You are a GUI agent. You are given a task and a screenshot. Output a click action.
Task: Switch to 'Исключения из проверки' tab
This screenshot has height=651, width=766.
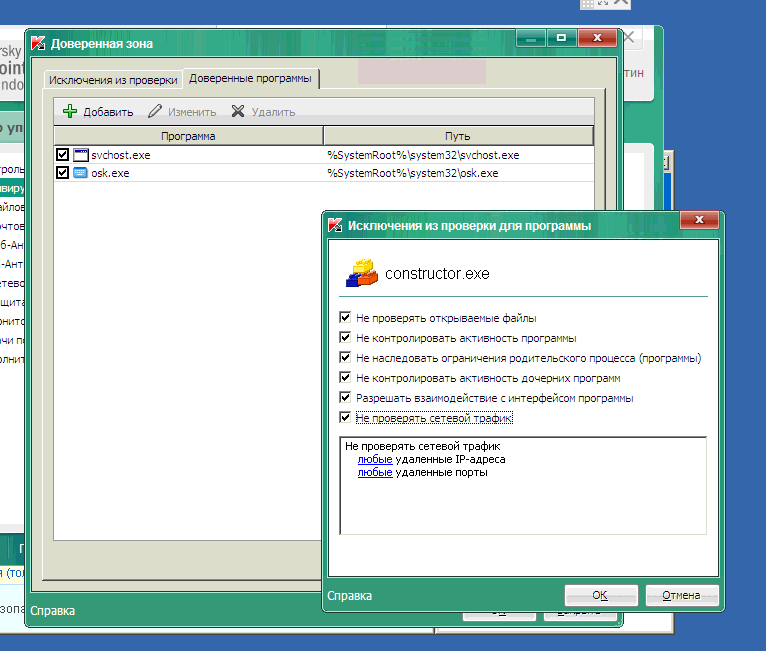tap(113, 79)
